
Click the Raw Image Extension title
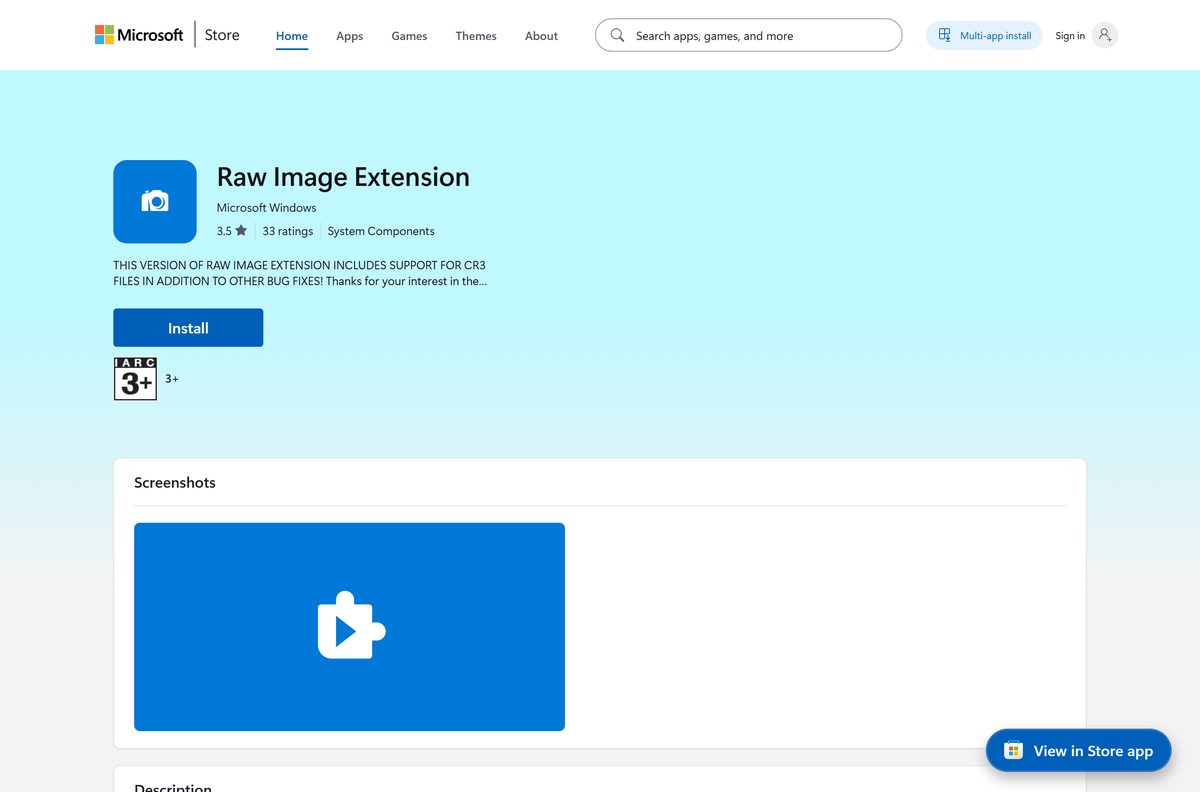343,177
